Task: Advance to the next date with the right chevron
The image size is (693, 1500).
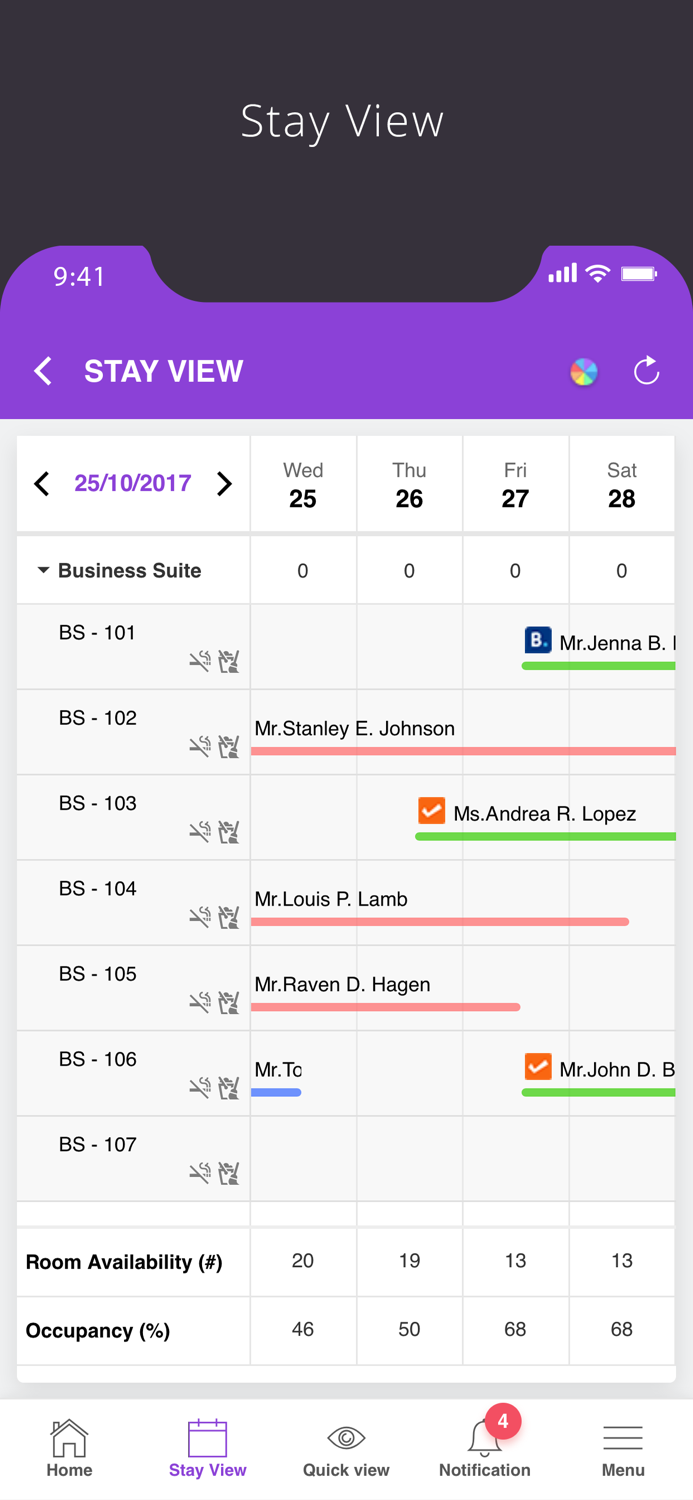Action: pyautogui.click(x=225, y=483)
